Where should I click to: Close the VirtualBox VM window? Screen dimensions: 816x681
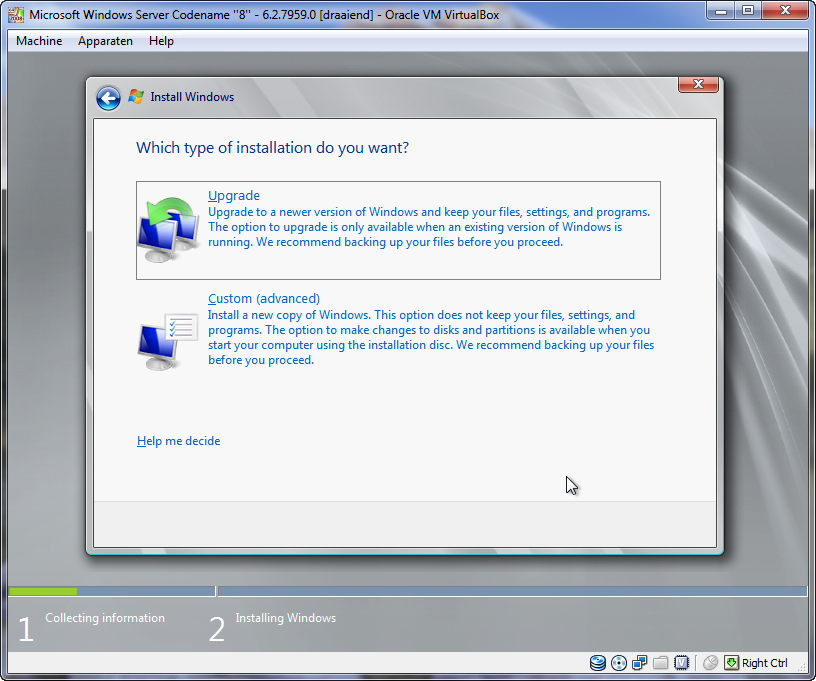pos(785,11)
